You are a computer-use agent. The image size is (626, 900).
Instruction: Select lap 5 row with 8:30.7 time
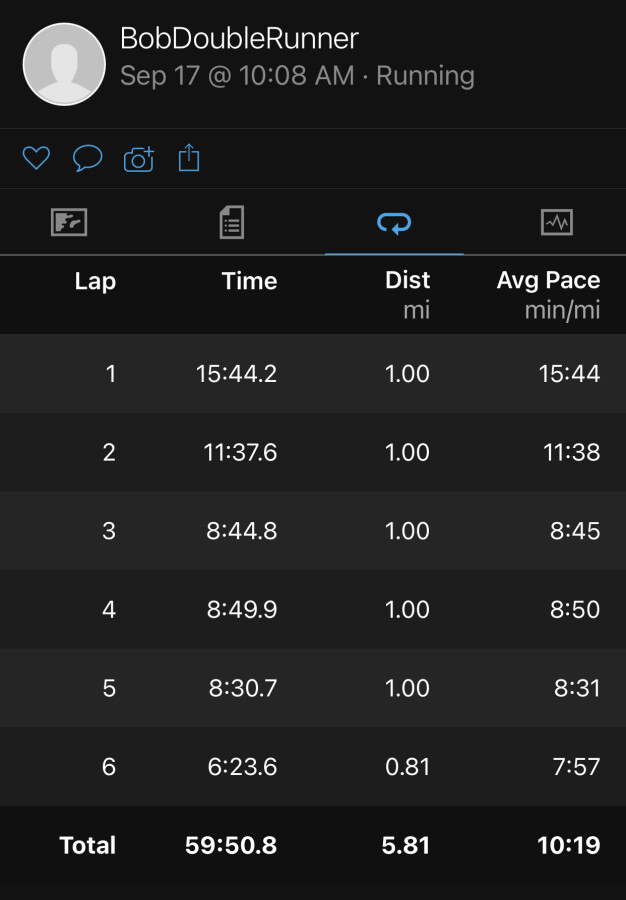pos(313,688)
